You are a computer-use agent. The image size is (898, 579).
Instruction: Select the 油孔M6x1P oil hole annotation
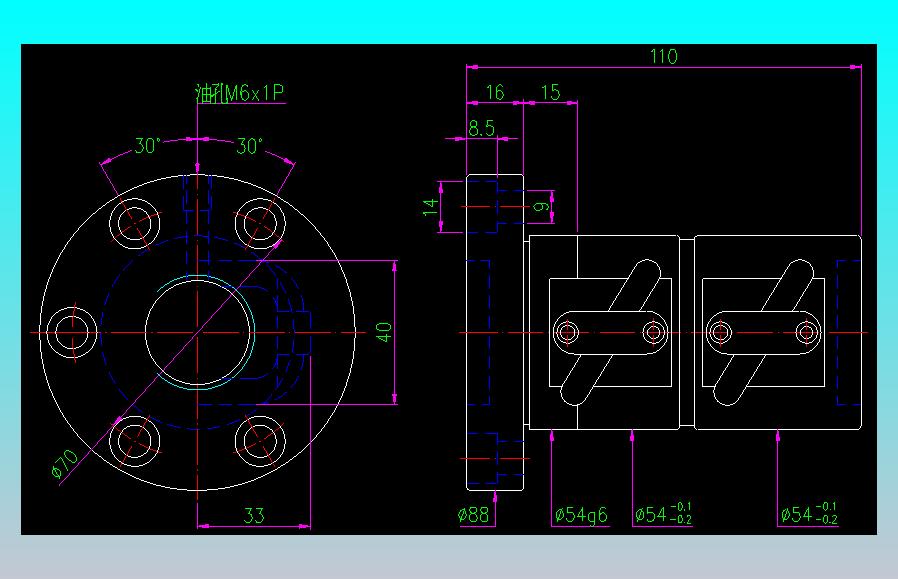tap(239, 93)
